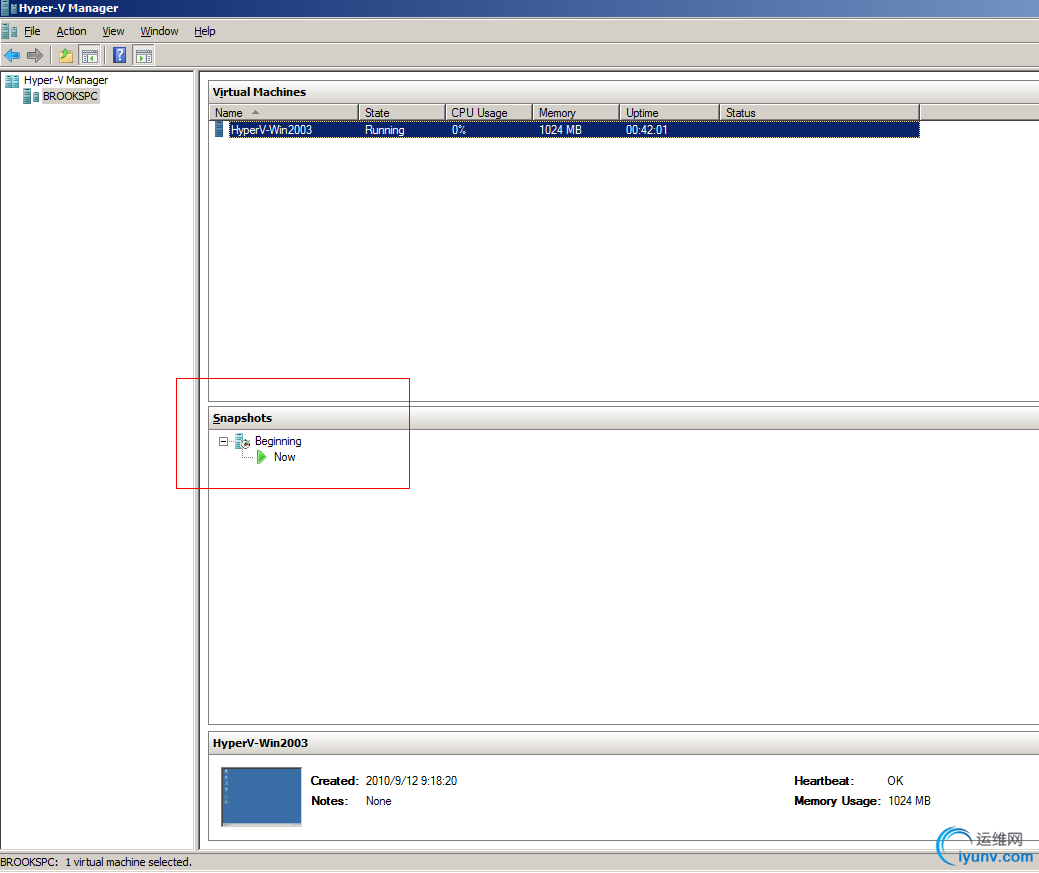This screenshot has height=873, width=1039.
Task: Click the Hyper-V Manager tree root icon
Action: (12, 81)
